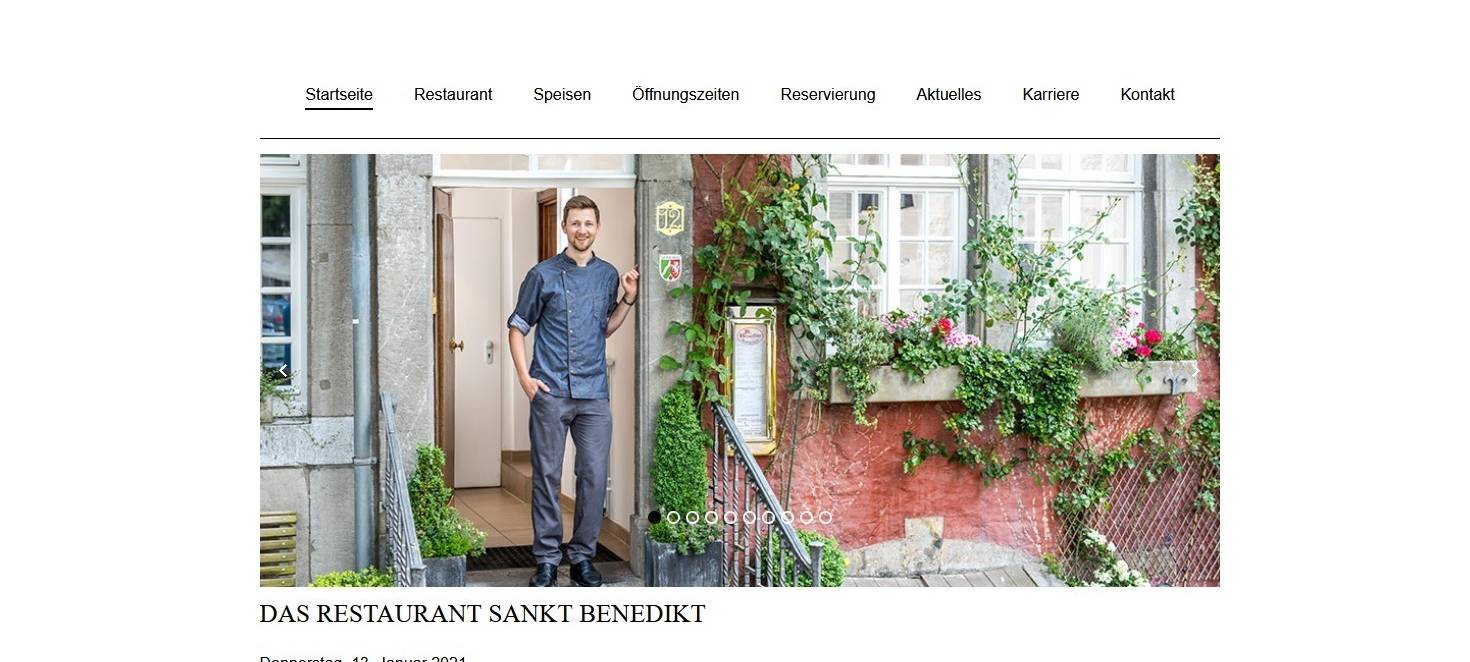1470x662 pixels.
Task: Click the heading Das Restaurant Sankt Benedikt
Action: [x=482, y=614]
